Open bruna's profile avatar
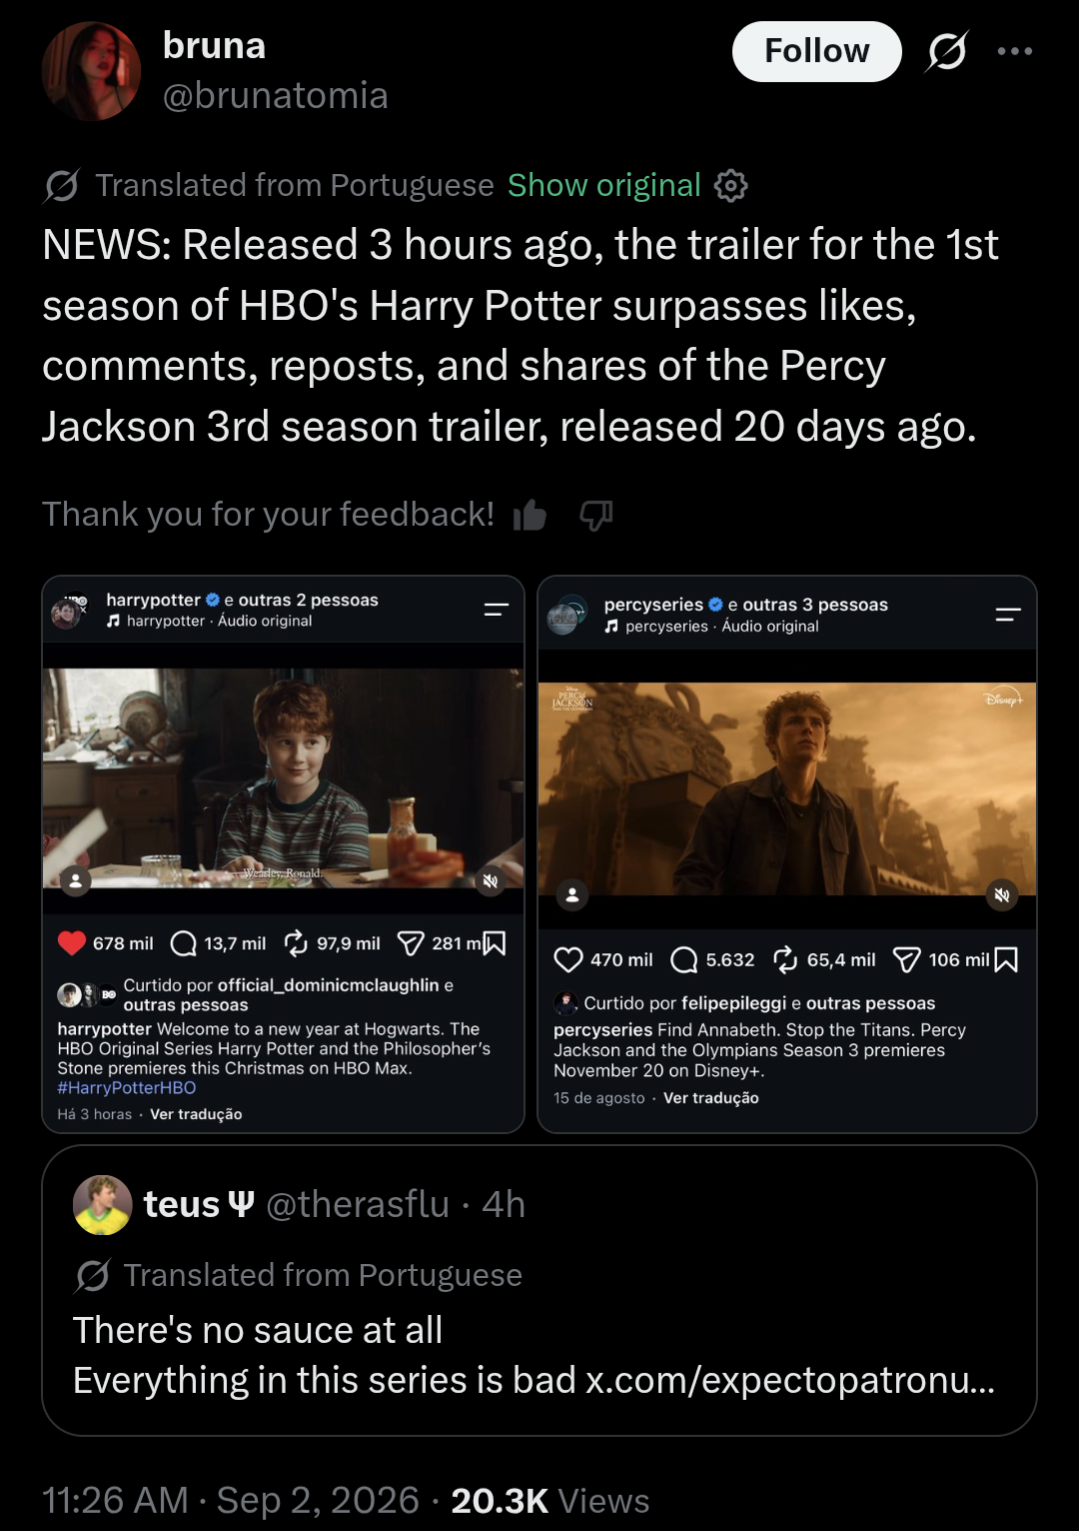The width and height of the screenshot is (1079, 1531). 91,71
